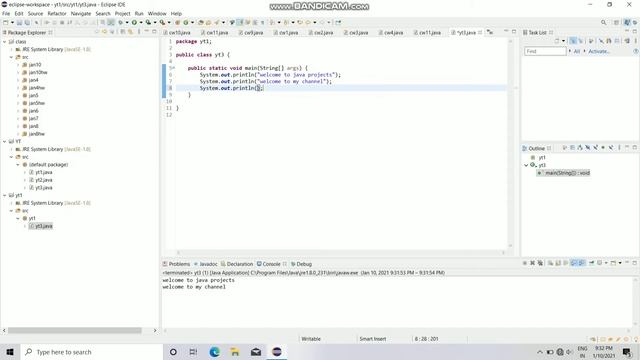Open the Javadoc tab
640x360 pixels.
pos(206,264)
